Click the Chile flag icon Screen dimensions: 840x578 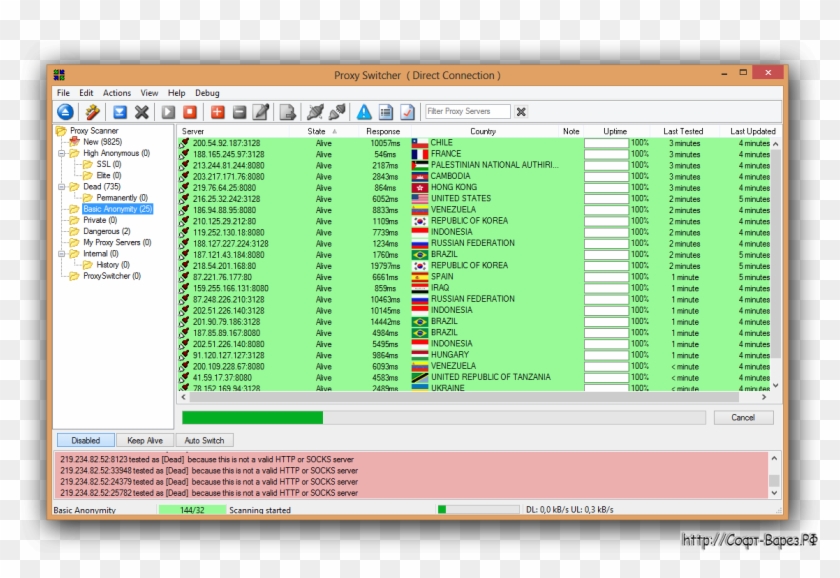(x=419, y=143)
